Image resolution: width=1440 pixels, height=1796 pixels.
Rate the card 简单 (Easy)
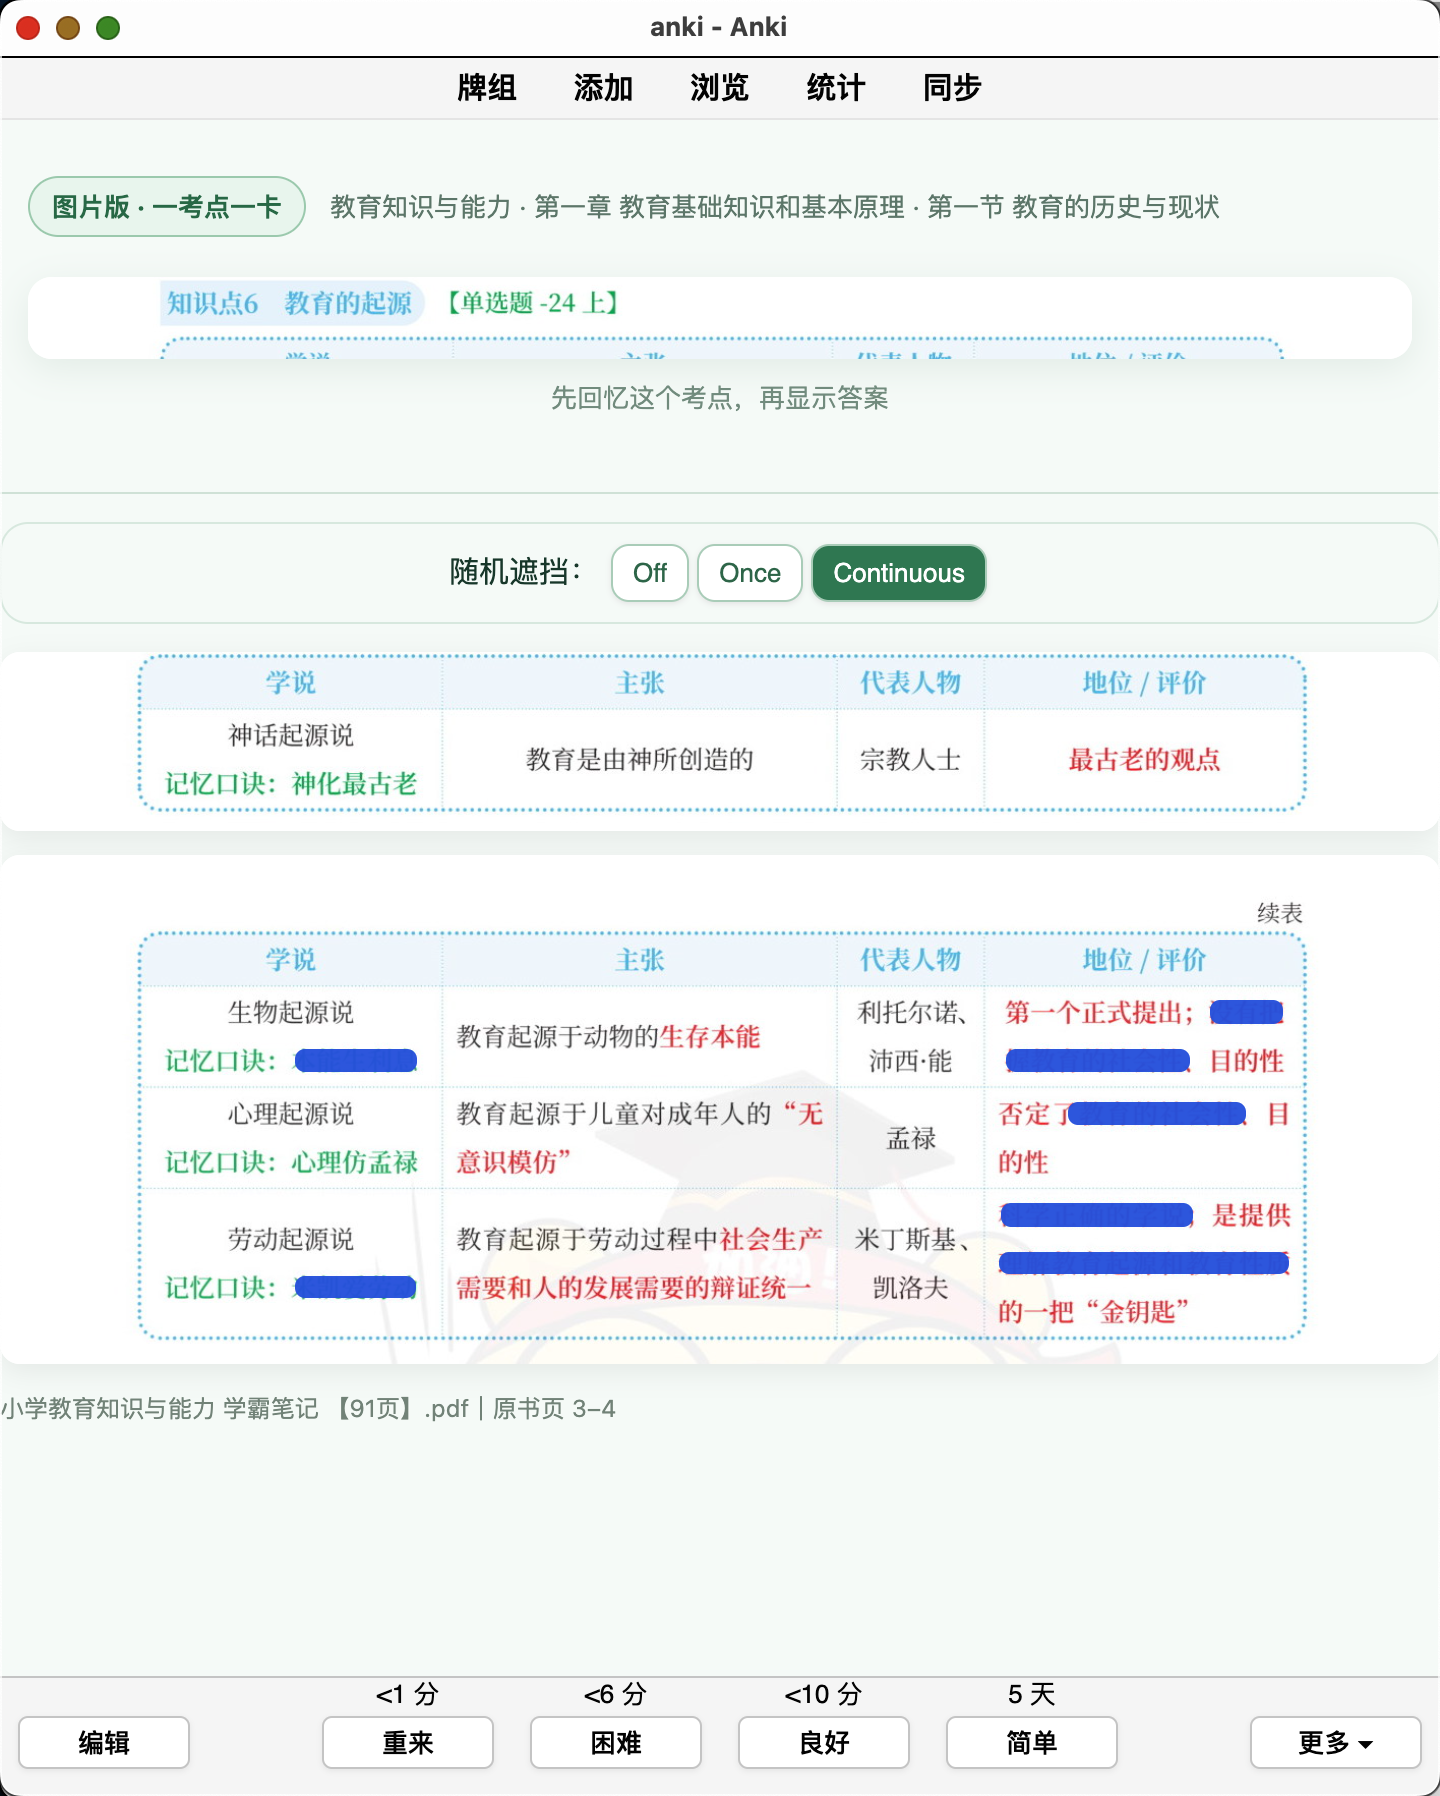click(x=1032, y=1743)
